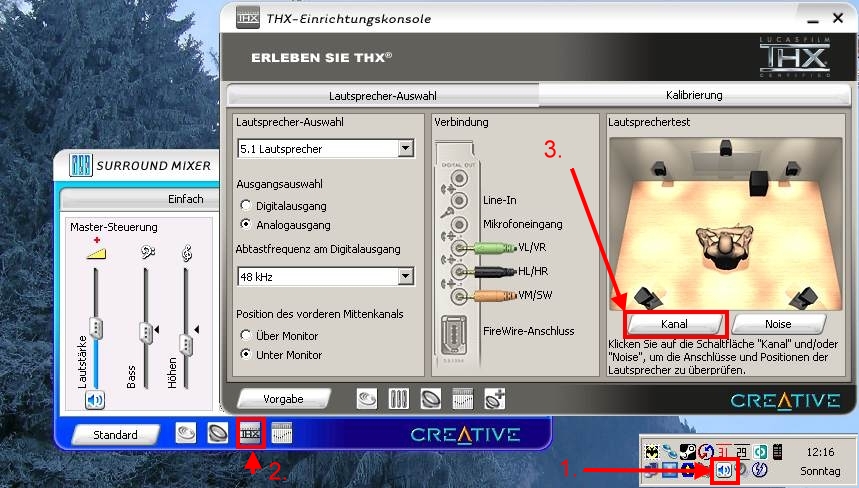
Task: Open THX console icon in Surround Mixer
Action: click(249, 434)
